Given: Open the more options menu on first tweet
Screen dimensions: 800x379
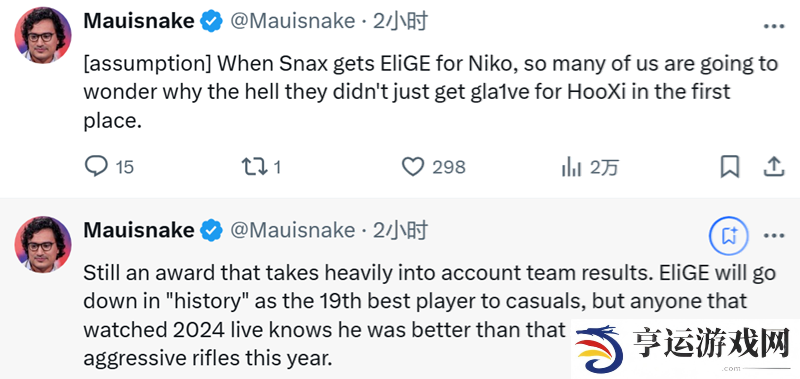Looking at the screenshot, I should point(773,27).
